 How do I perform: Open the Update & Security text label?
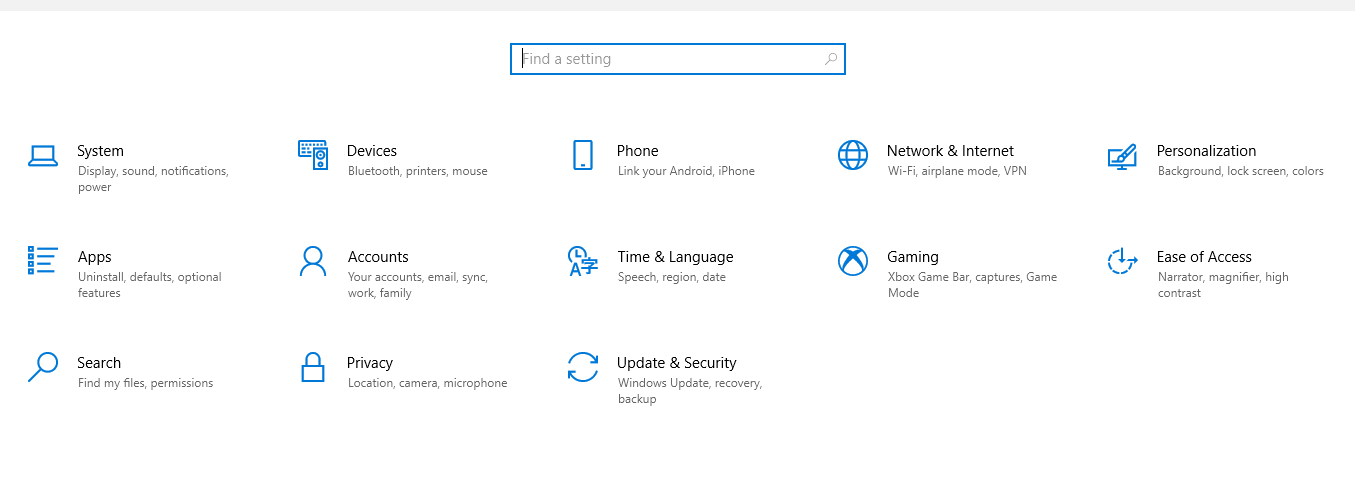(677, 363)
